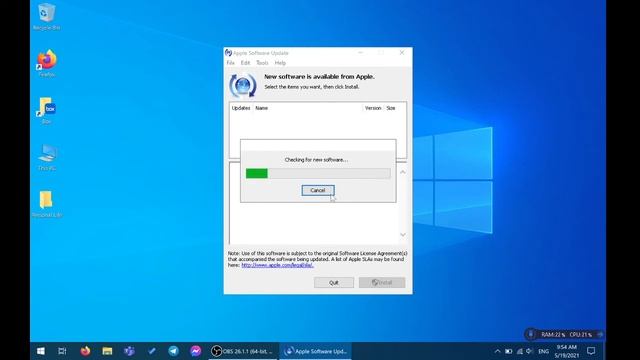Open the File menu
The image size is (640, 360).
pyautogui.click(x=231, y=63)
